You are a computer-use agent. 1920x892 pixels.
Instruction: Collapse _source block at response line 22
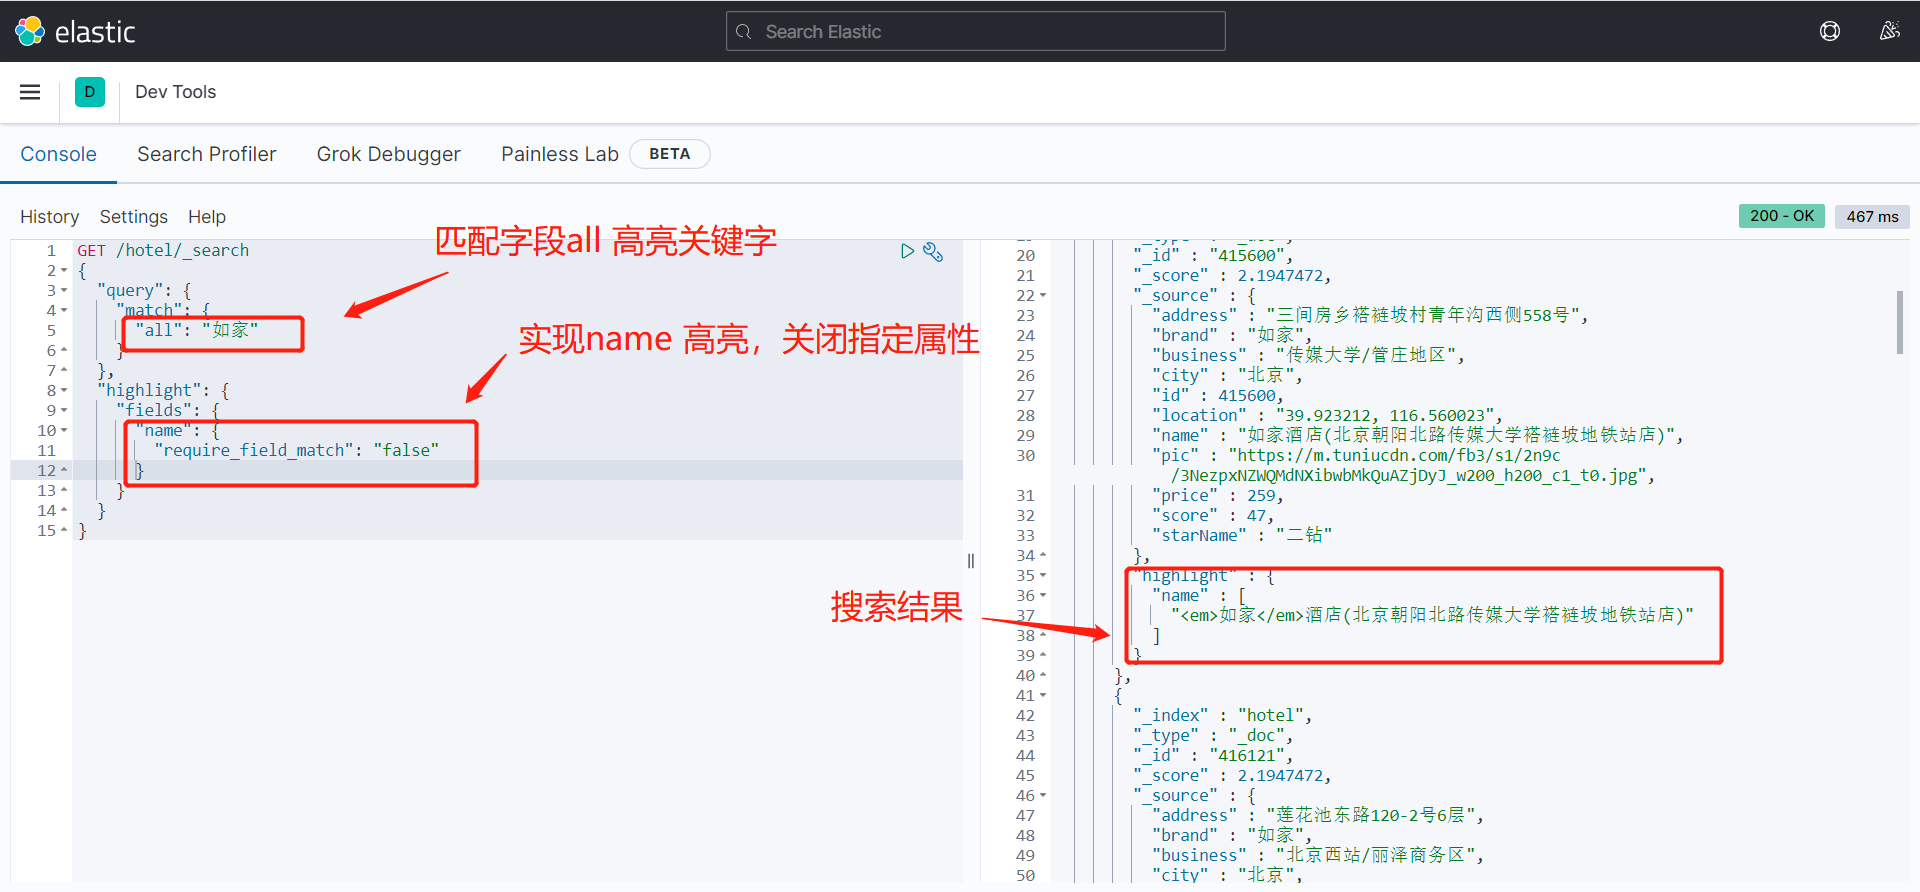tap(1043, 296)
